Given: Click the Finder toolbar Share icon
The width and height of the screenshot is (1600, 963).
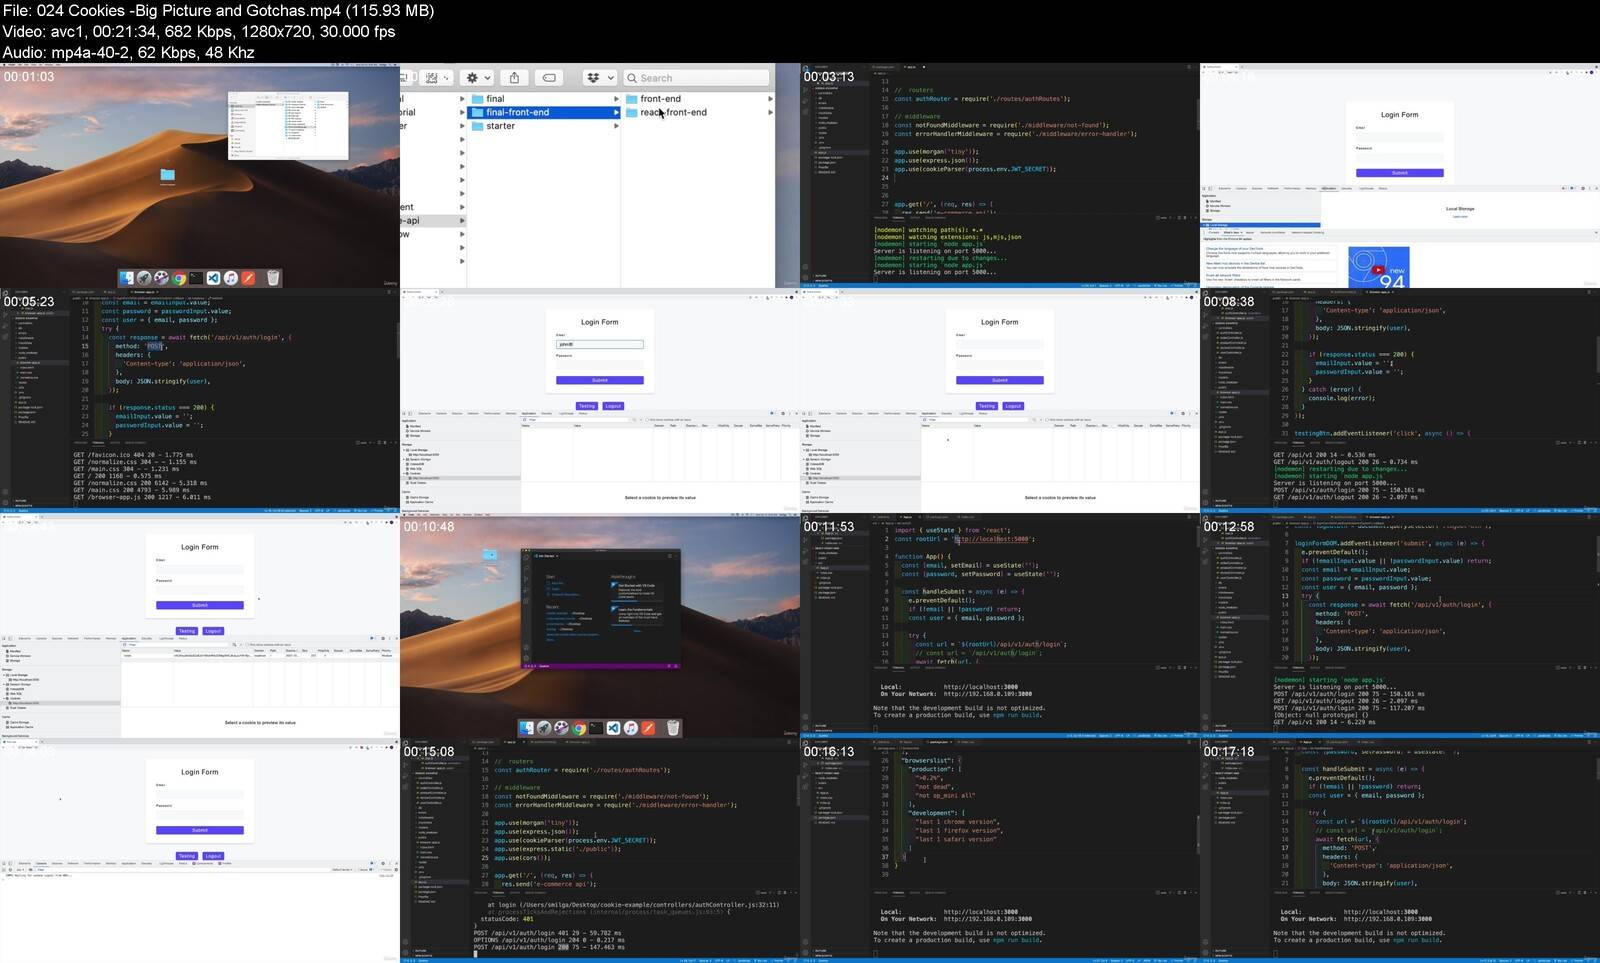Looking at the screenshot, I should coord(514,78).
